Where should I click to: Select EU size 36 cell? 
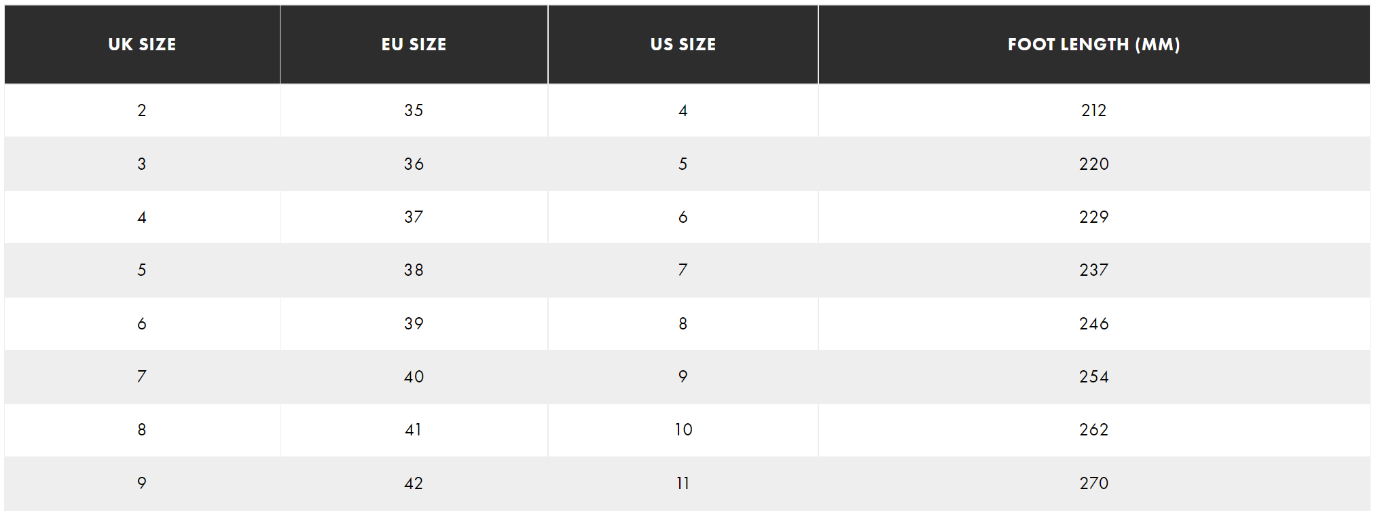click(414, 164)
